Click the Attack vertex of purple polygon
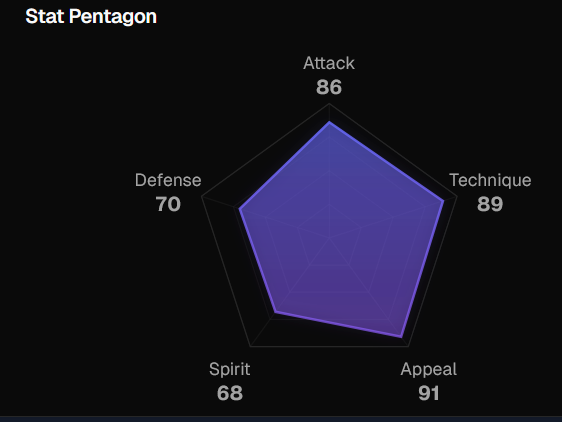The height and width of the screenshot is (422, 562). [329, 122]
